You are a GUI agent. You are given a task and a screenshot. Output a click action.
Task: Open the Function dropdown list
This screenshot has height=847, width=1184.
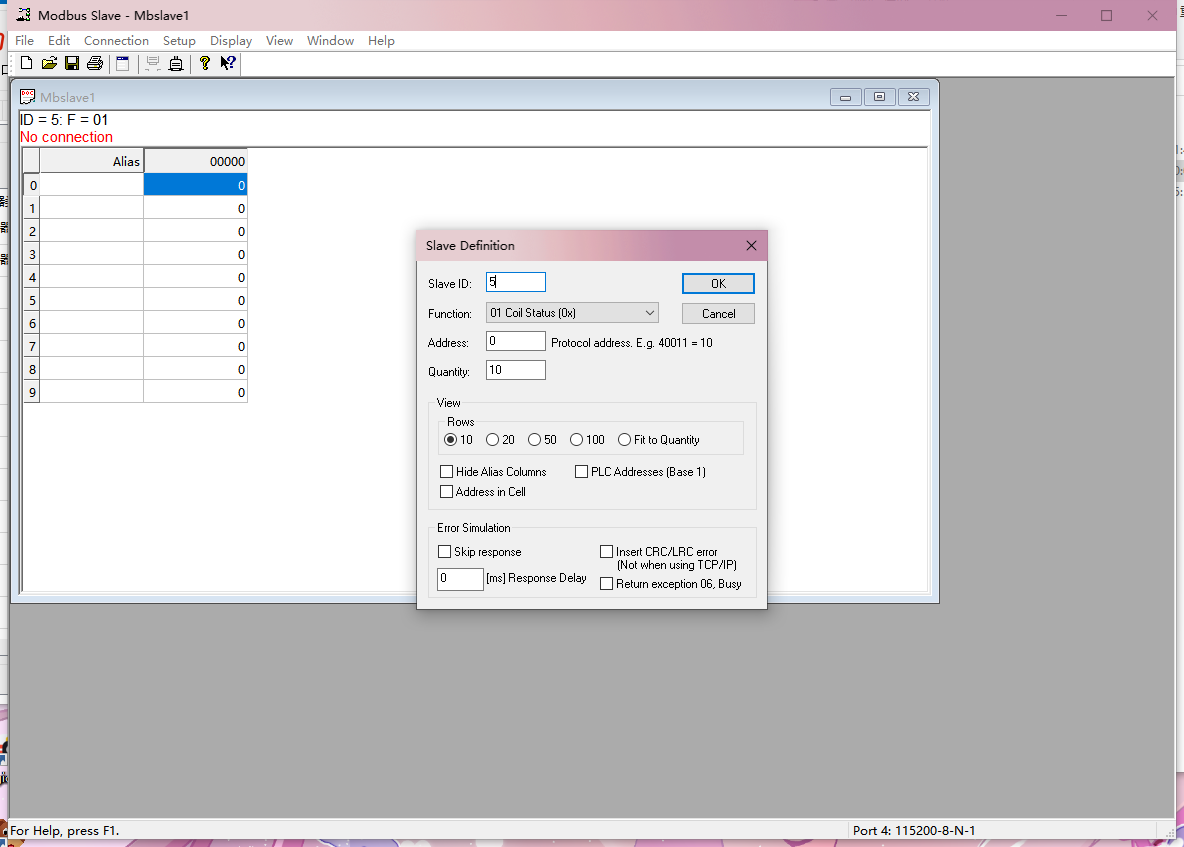572,313
